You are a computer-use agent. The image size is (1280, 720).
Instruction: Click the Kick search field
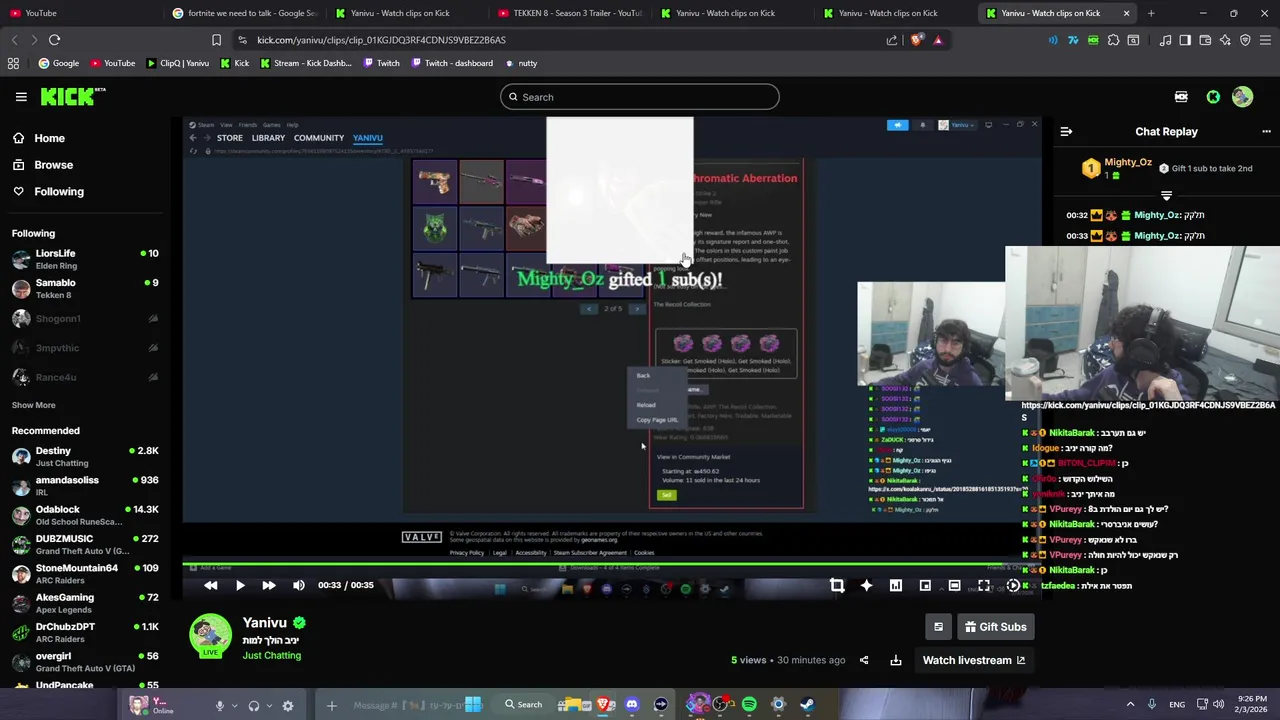click(x=640, y=97)
